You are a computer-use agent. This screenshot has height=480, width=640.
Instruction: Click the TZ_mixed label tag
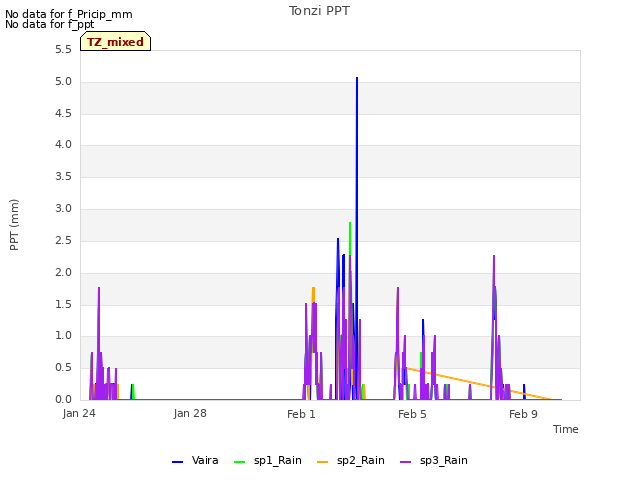point(116,41)
